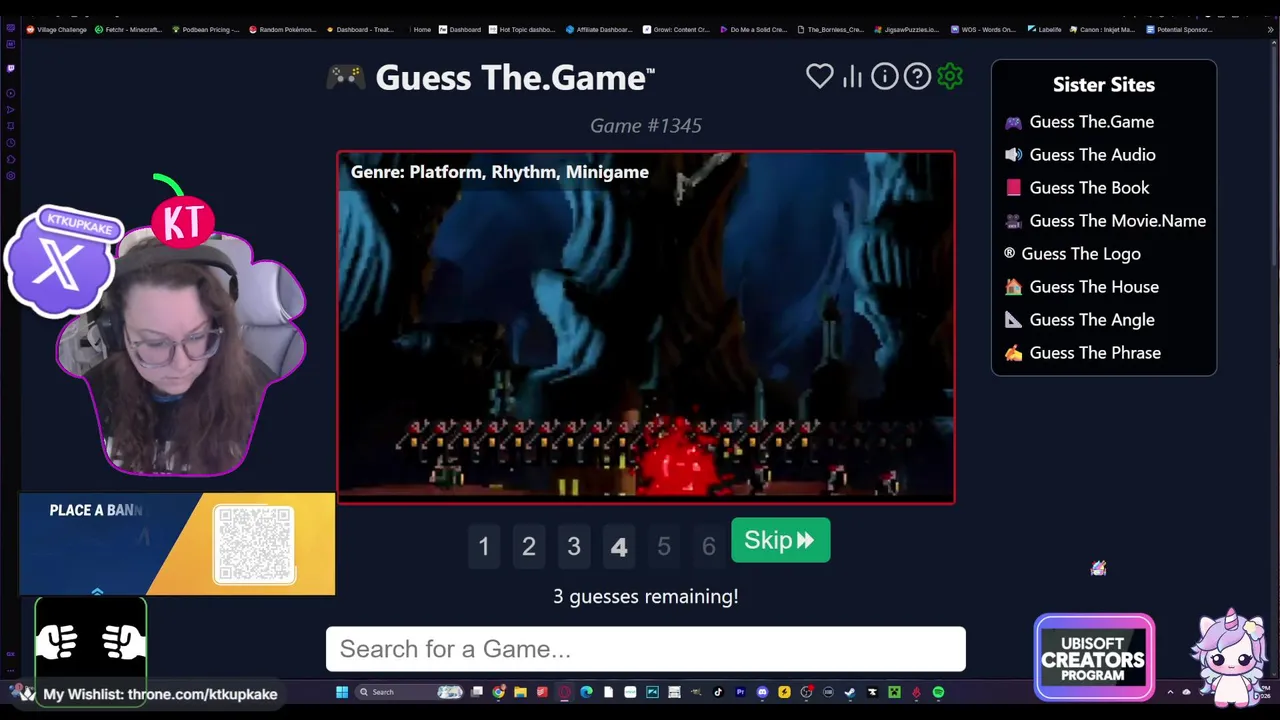Open Discord from taskbar
The image size is (1280, 720).
[762, 692]
